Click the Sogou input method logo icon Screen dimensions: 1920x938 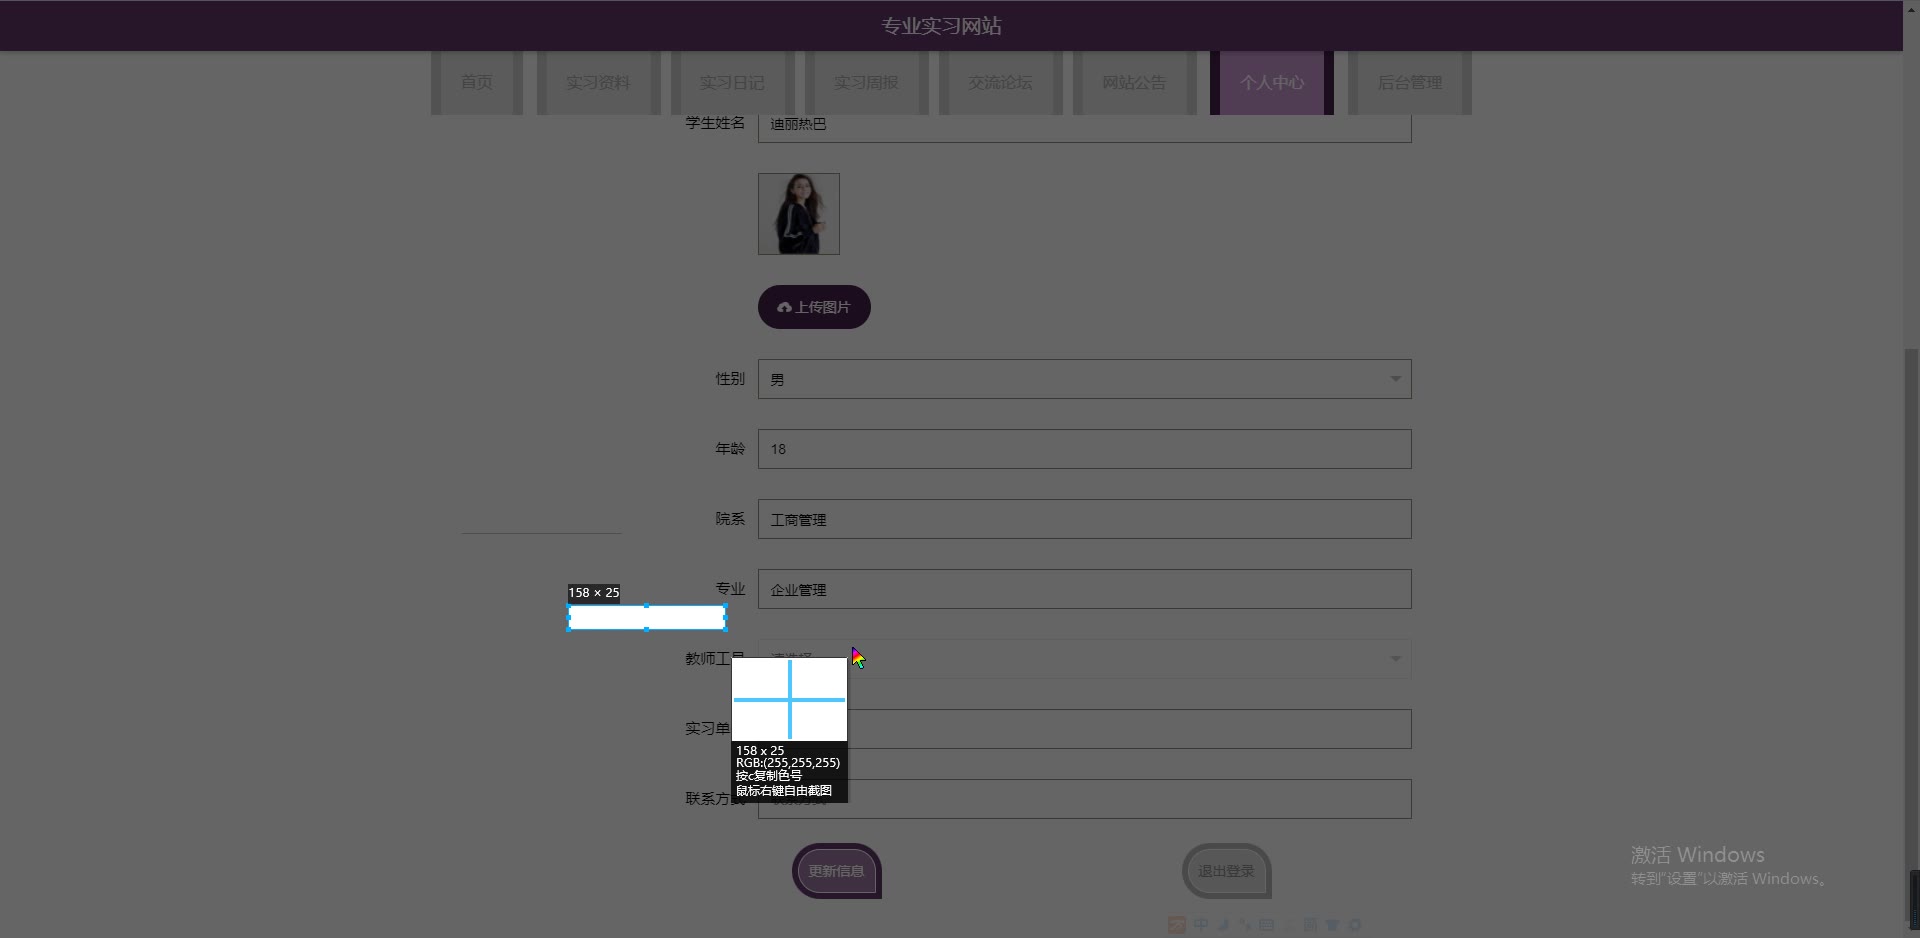point(1176,925)
